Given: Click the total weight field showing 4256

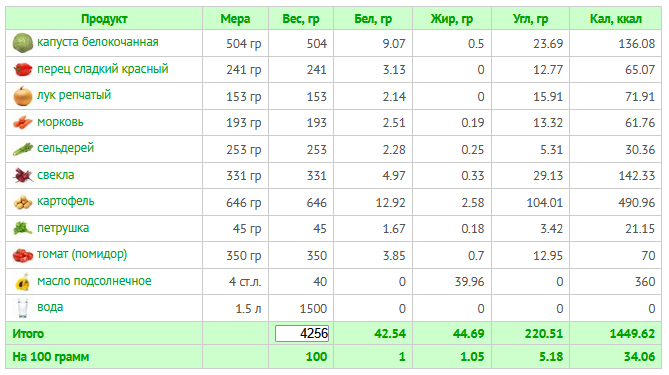Looking at the screenshot, I should [302, 333].
